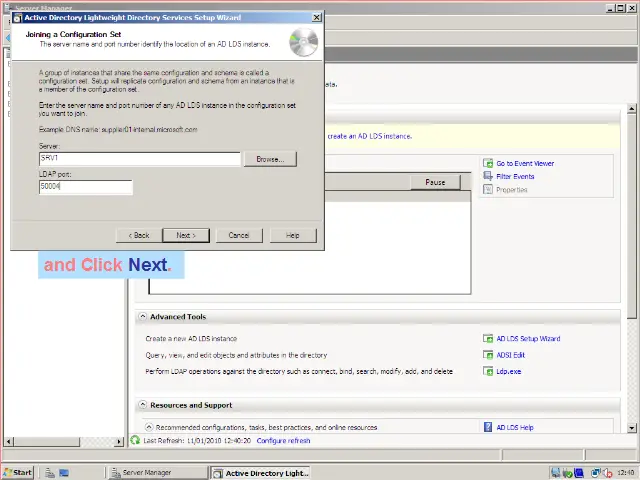Screen dimensions: 640x480
Task: Click the LDAP port input field
Action: point(86,187)
